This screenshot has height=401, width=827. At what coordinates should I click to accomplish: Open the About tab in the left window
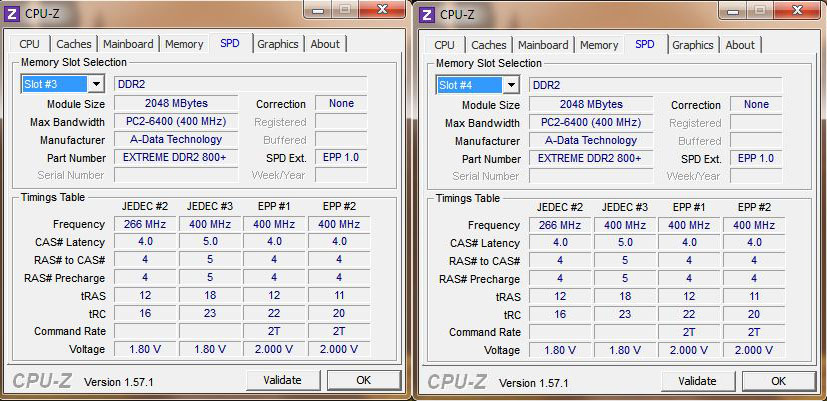click(325, 44)
